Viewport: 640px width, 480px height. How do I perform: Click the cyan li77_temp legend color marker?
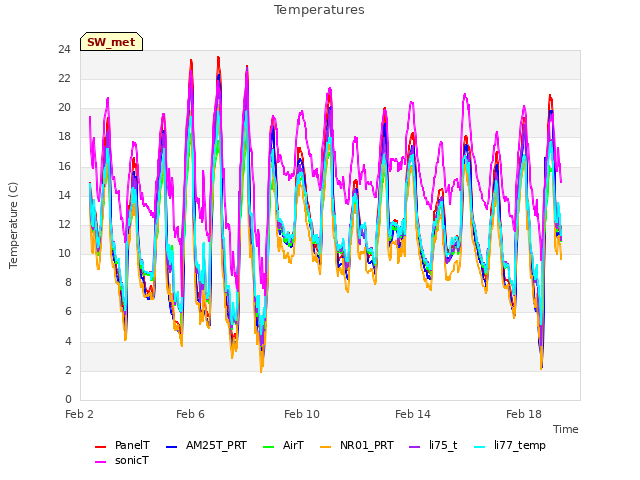pos(480,447)
